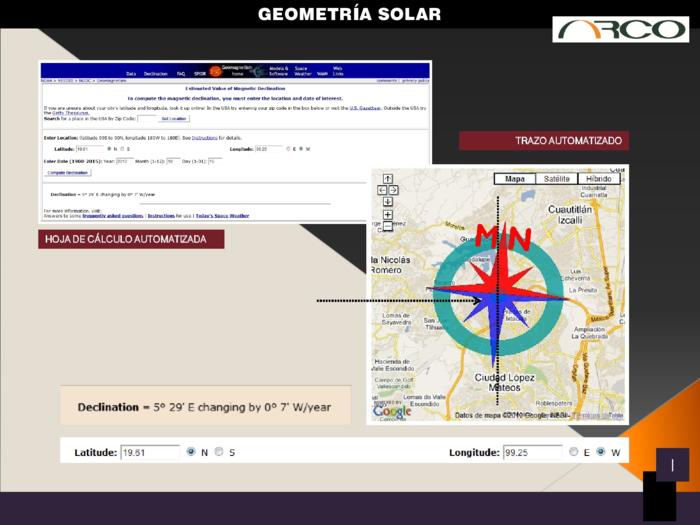Click the large Latitude input field
Viewport: 700px width, 525px height.
tap(150, 453)
